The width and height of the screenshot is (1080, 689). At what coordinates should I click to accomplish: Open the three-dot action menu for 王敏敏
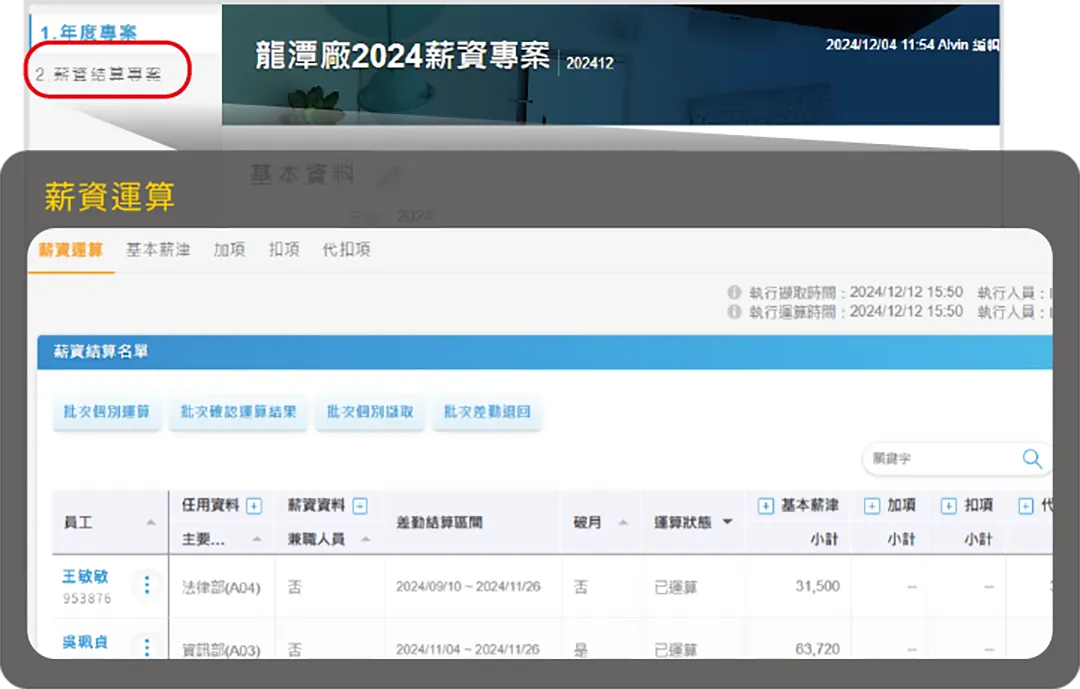146,585
